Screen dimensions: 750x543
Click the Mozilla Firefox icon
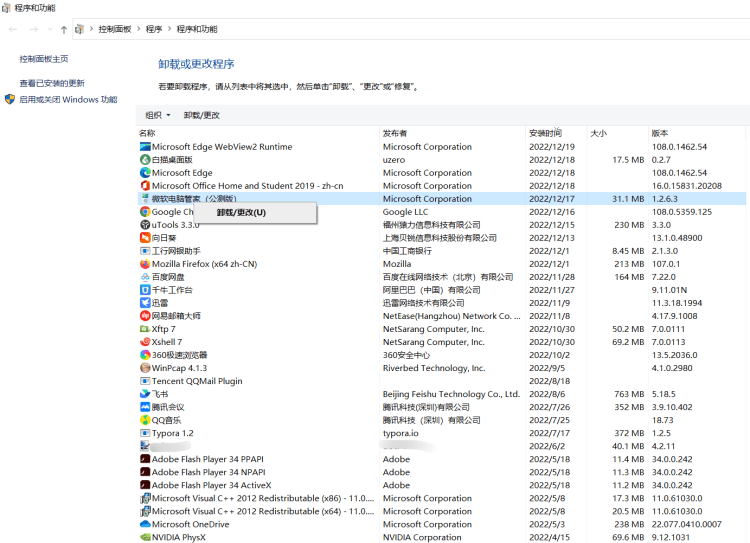coord(145,264)
